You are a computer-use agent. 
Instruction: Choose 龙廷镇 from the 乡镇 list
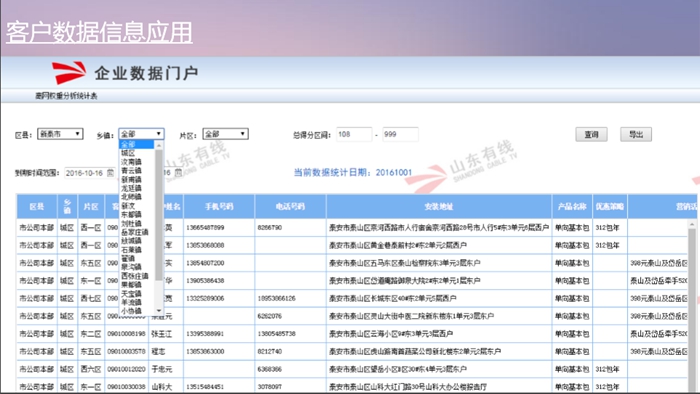tap(131, 188)
